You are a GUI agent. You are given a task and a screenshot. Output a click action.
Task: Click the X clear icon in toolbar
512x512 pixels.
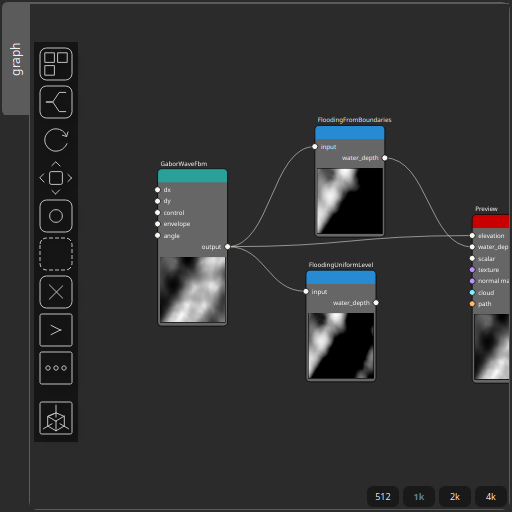[x=56, y=292]
